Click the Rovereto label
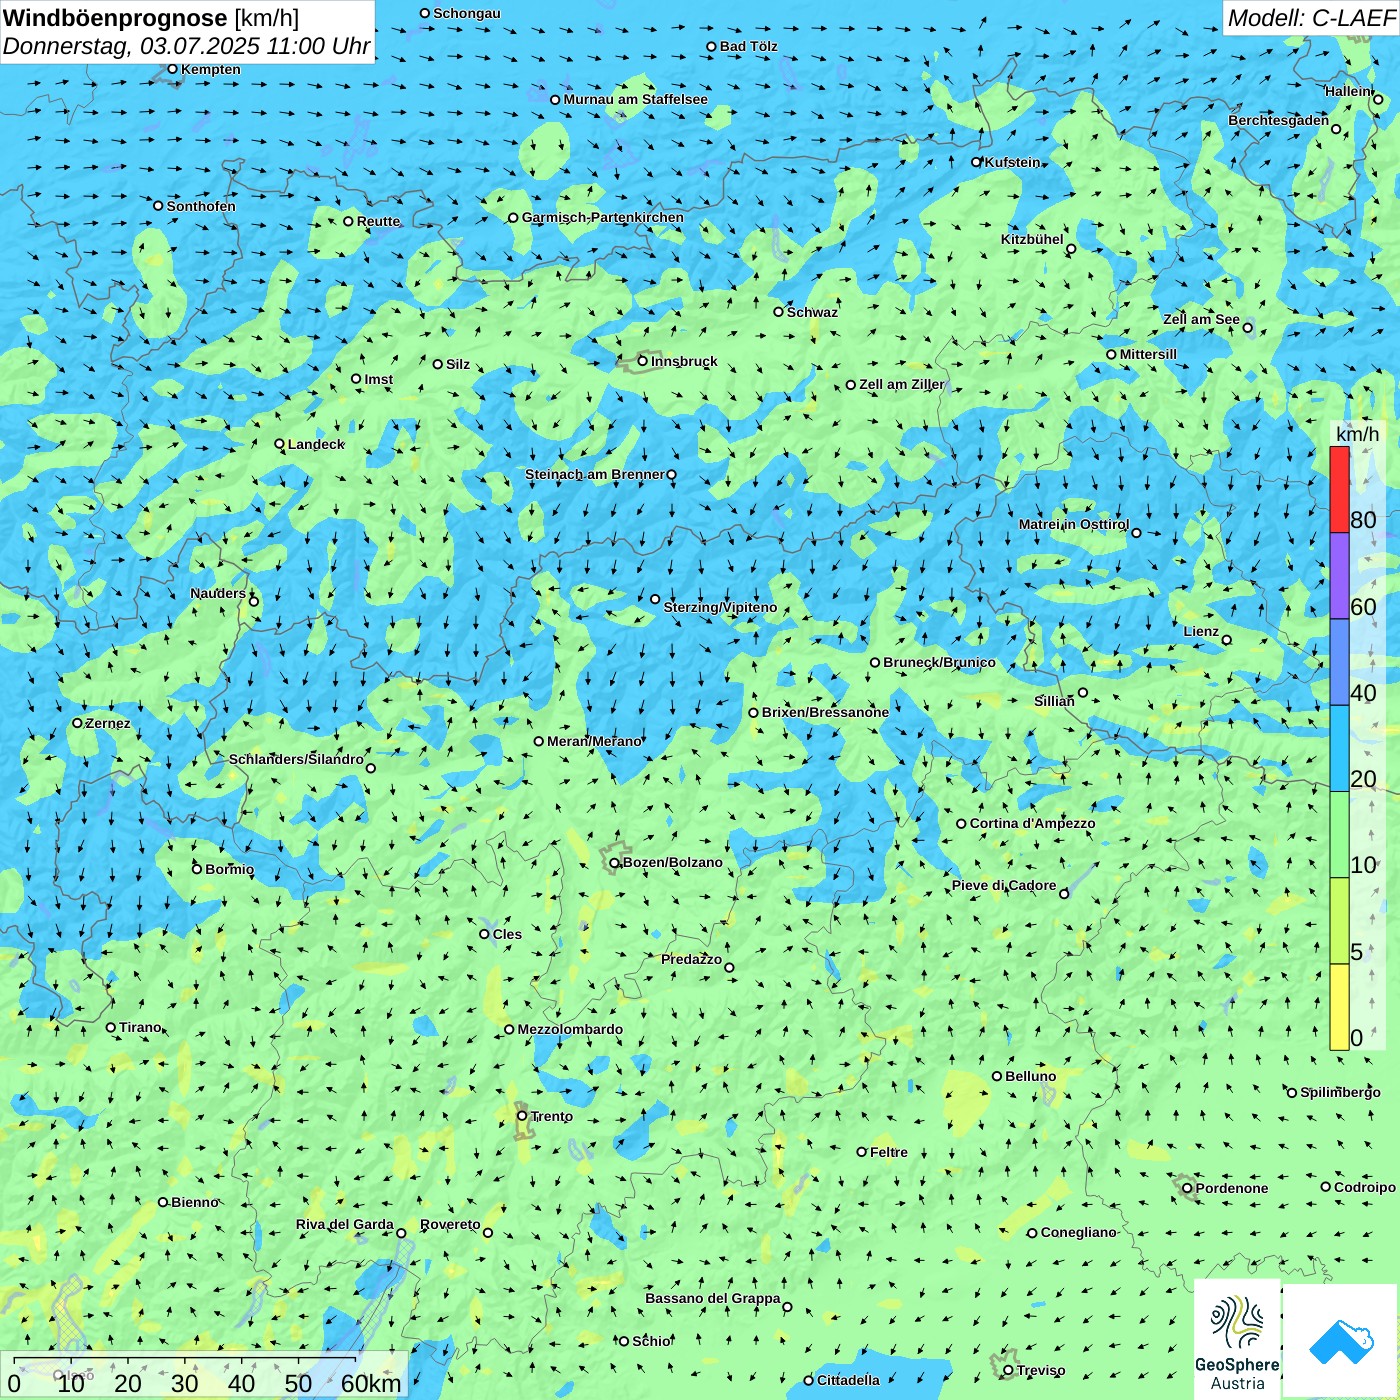 tap(450, 1224)
